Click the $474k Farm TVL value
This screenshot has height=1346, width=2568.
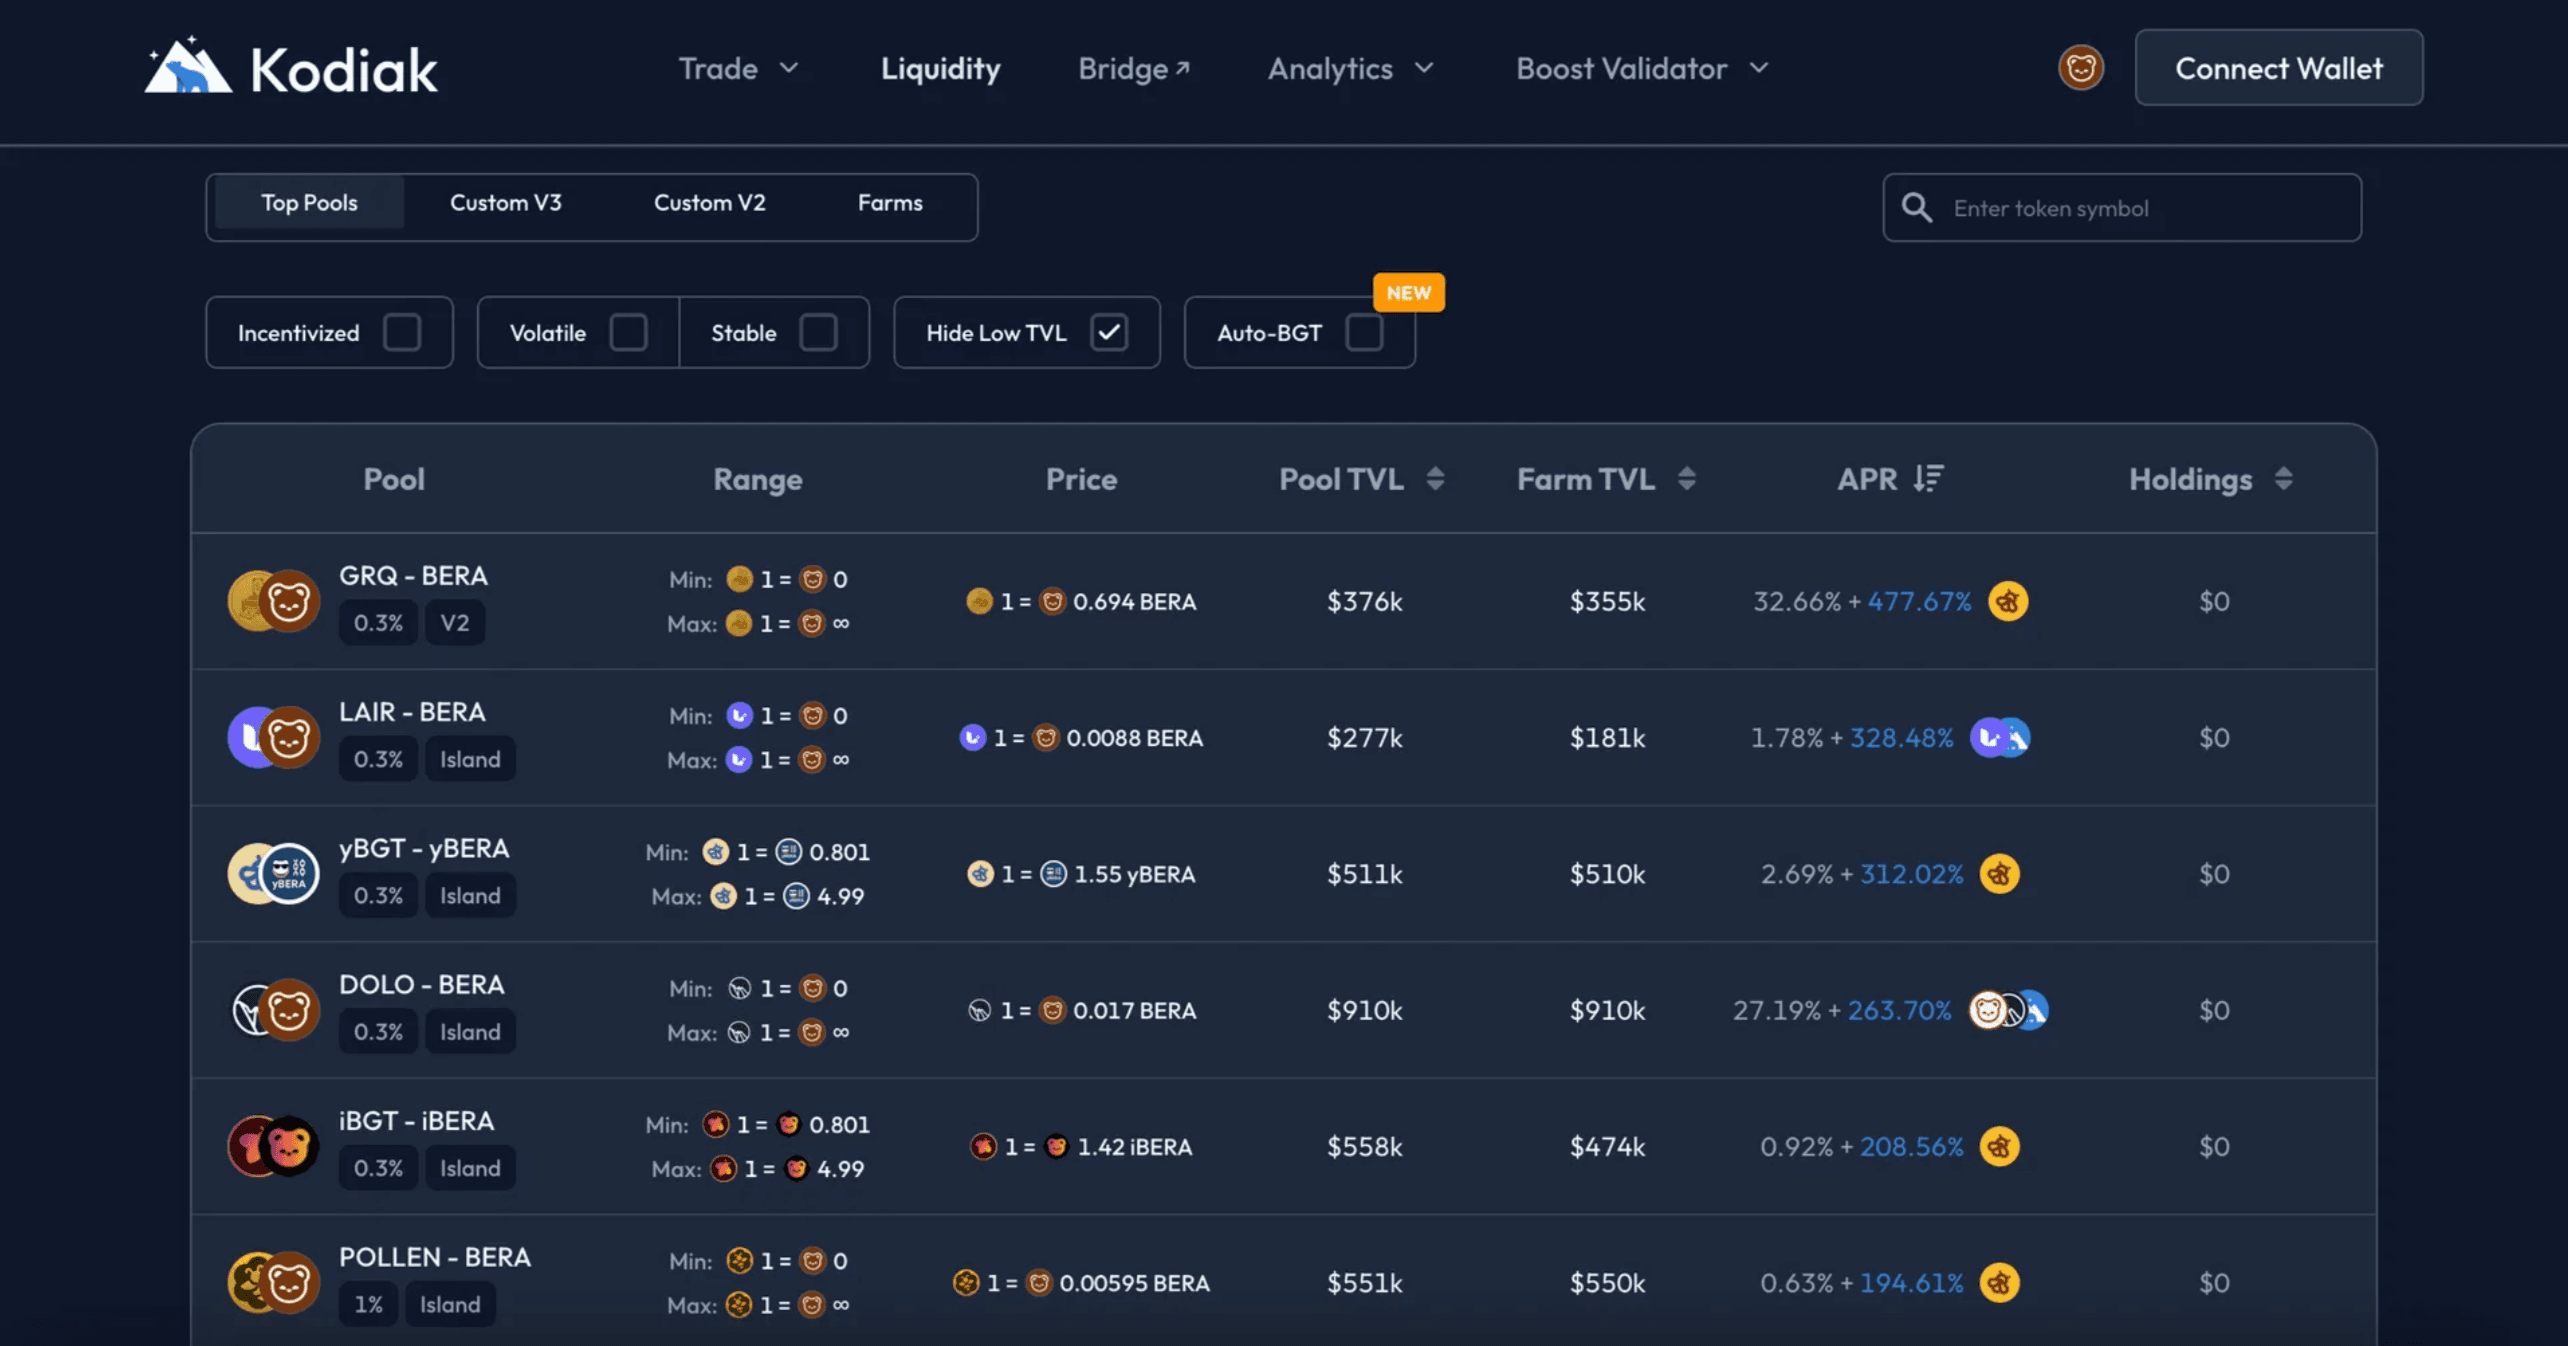(1607, 1146)
